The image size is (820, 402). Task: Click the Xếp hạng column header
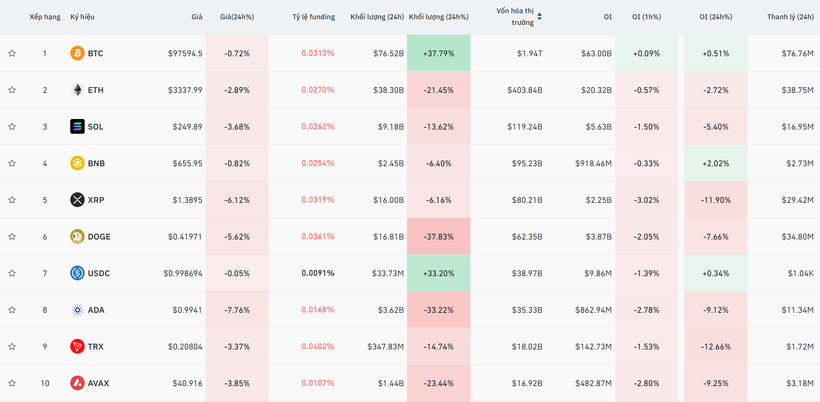[x=44, y=17]
